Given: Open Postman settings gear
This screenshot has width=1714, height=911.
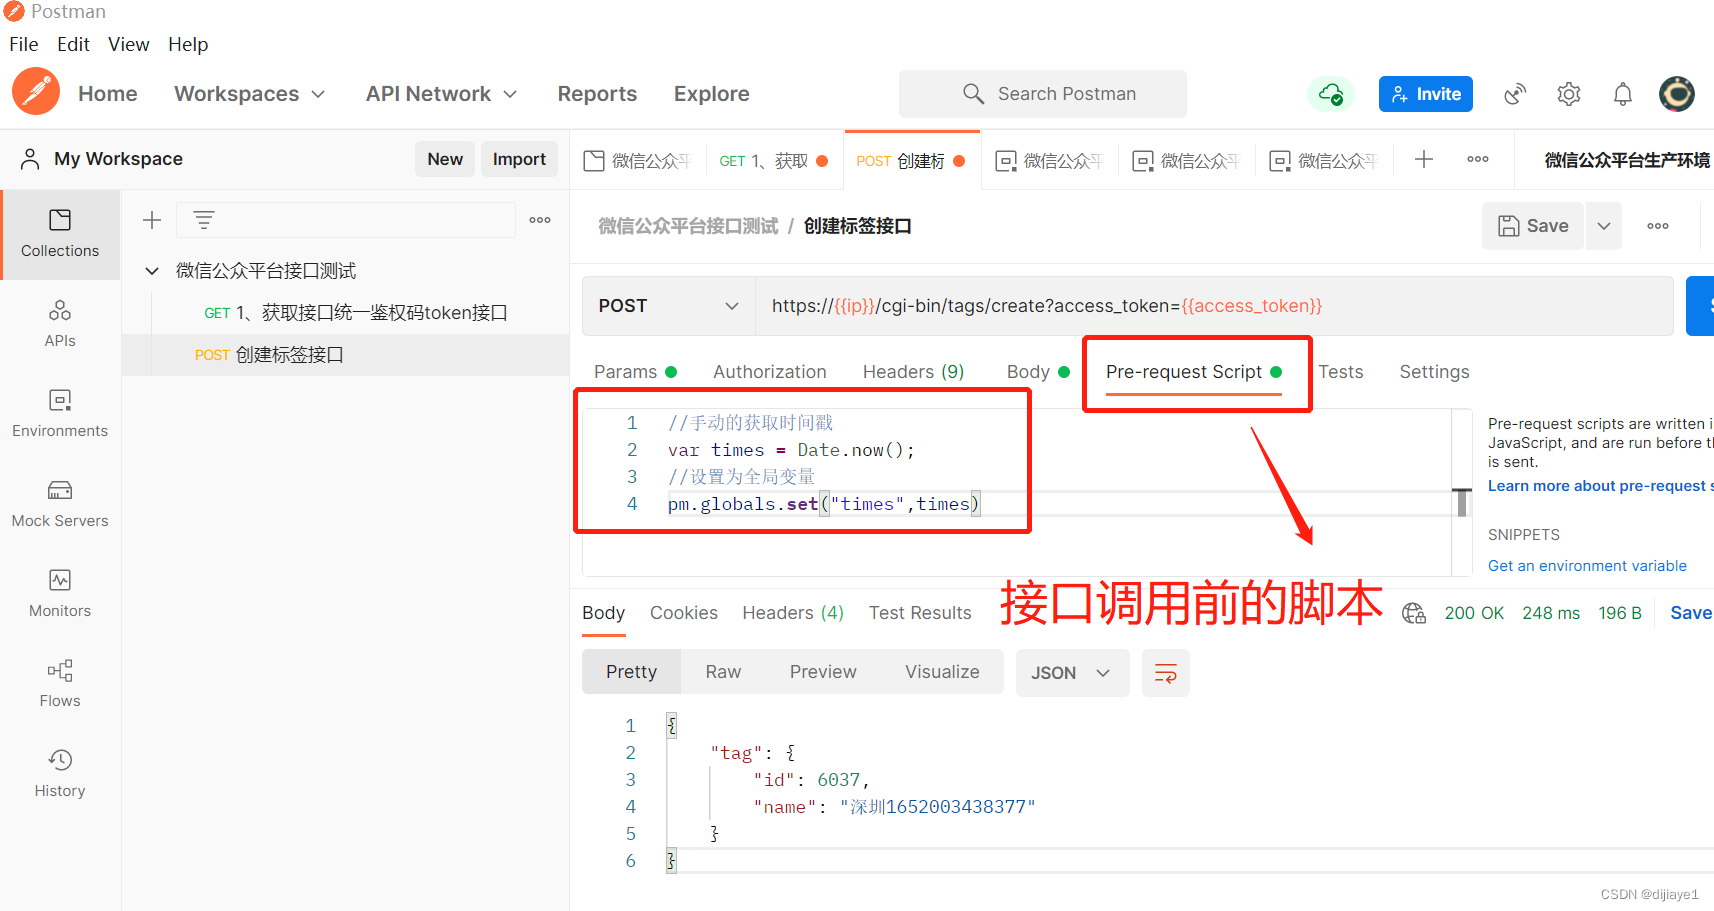Looking at the screenshot, I should pyautogui.click(x=1568, y=93).
